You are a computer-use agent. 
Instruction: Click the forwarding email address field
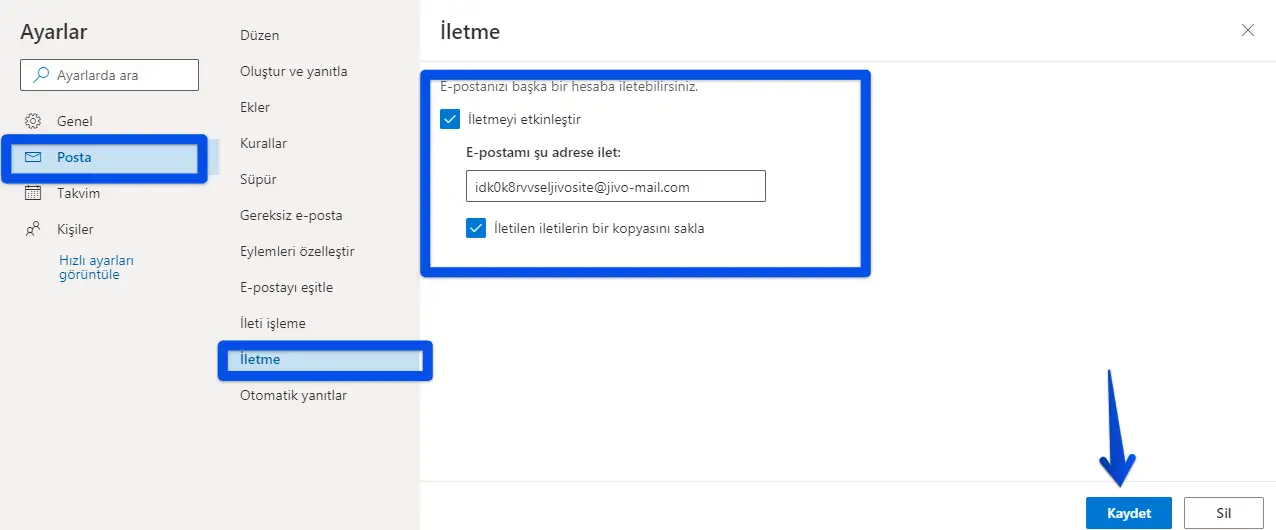point(615,186)
